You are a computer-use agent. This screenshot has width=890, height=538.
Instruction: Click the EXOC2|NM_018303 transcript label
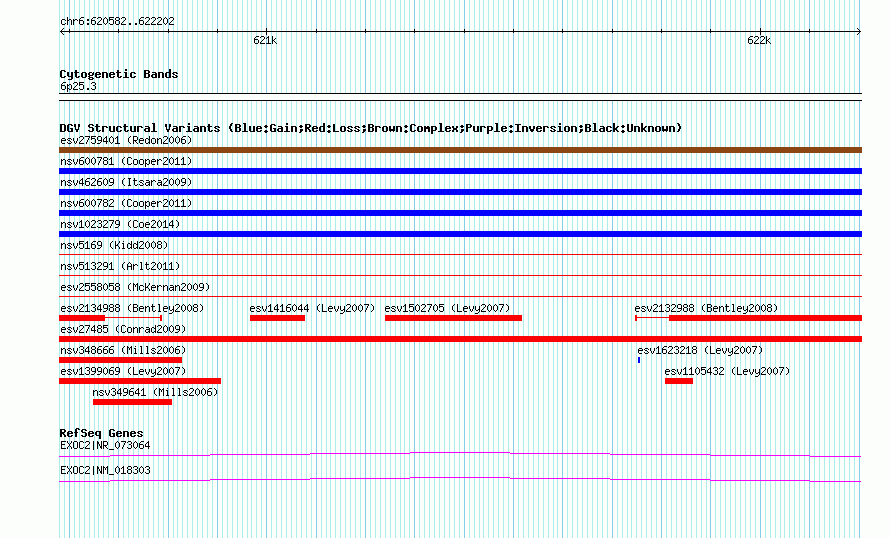click(x=105, y=470)
